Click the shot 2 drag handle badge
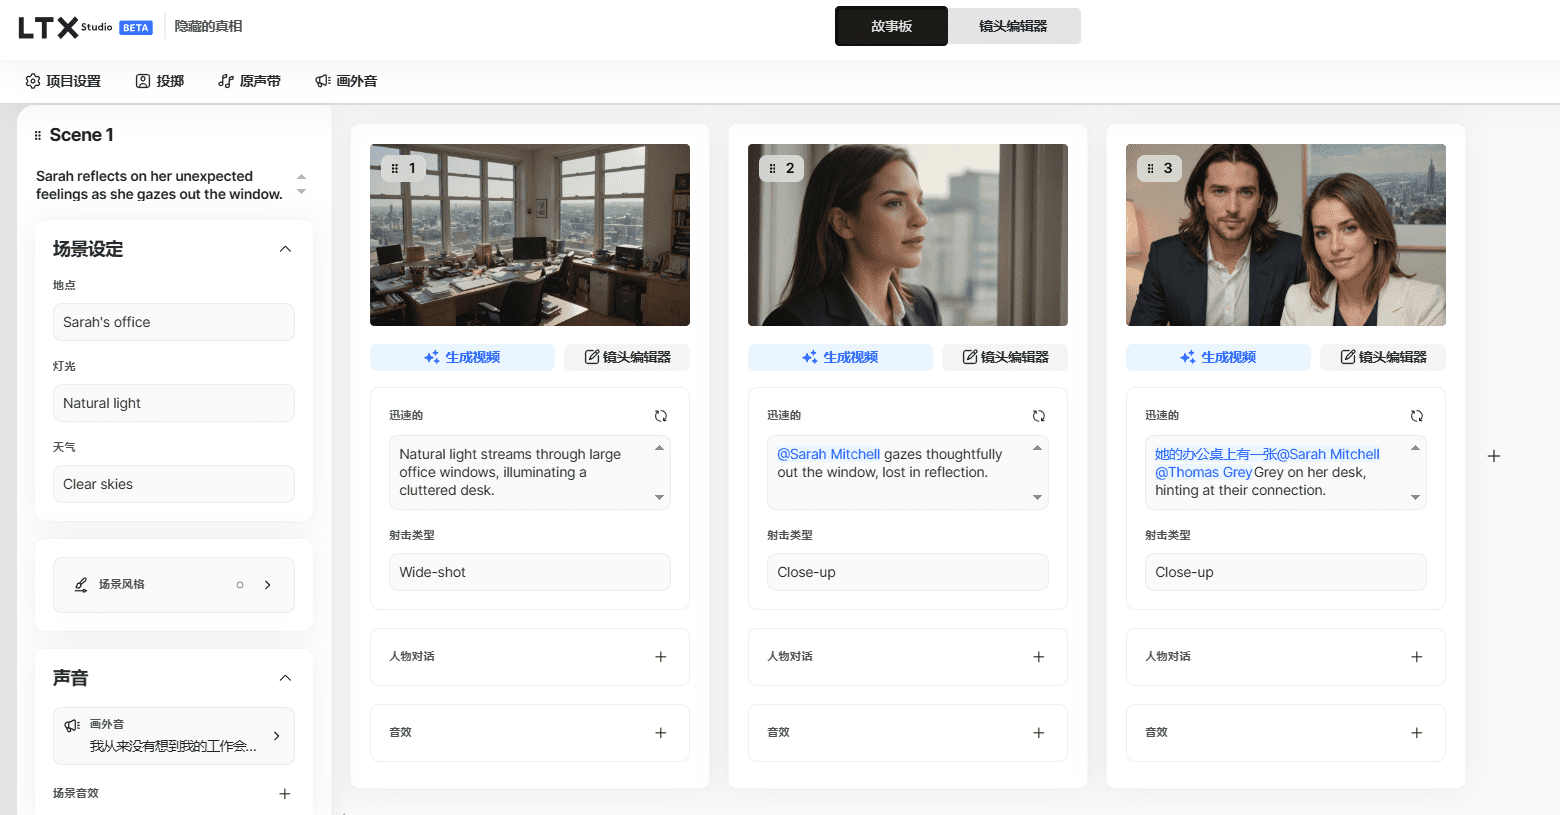1560x815 pixels. 782,168
